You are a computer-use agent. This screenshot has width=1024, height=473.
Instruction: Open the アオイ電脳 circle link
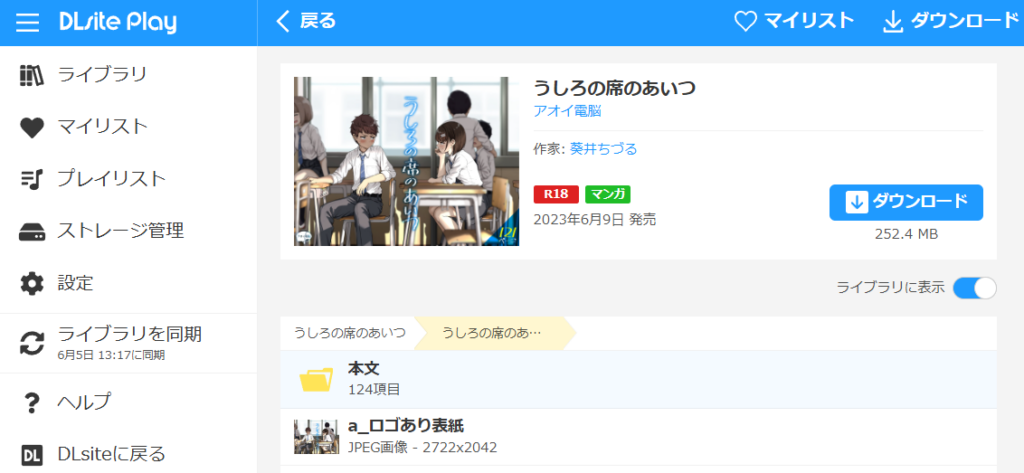click(x=567, y=111)
